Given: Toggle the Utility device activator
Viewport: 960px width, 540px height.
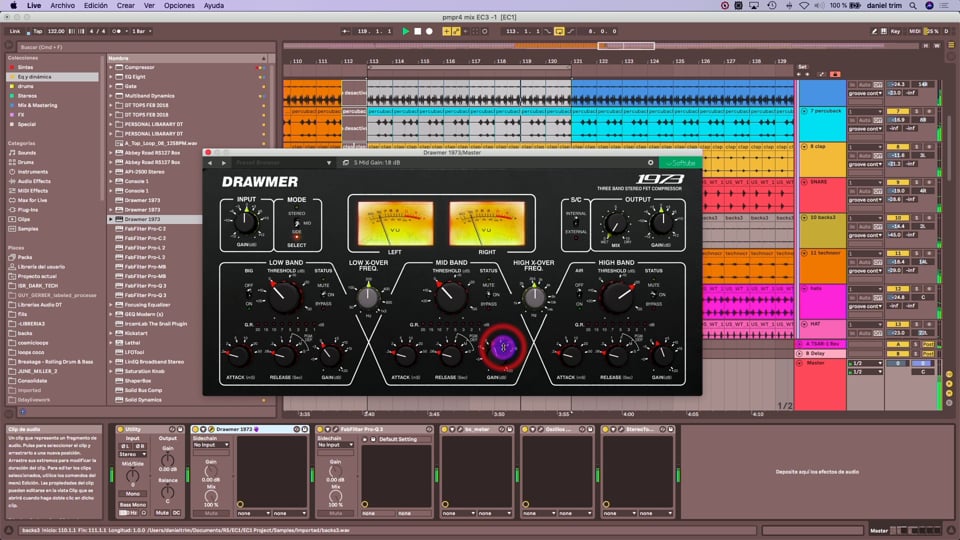Looking at the screenshot, I should coord(120,429).
